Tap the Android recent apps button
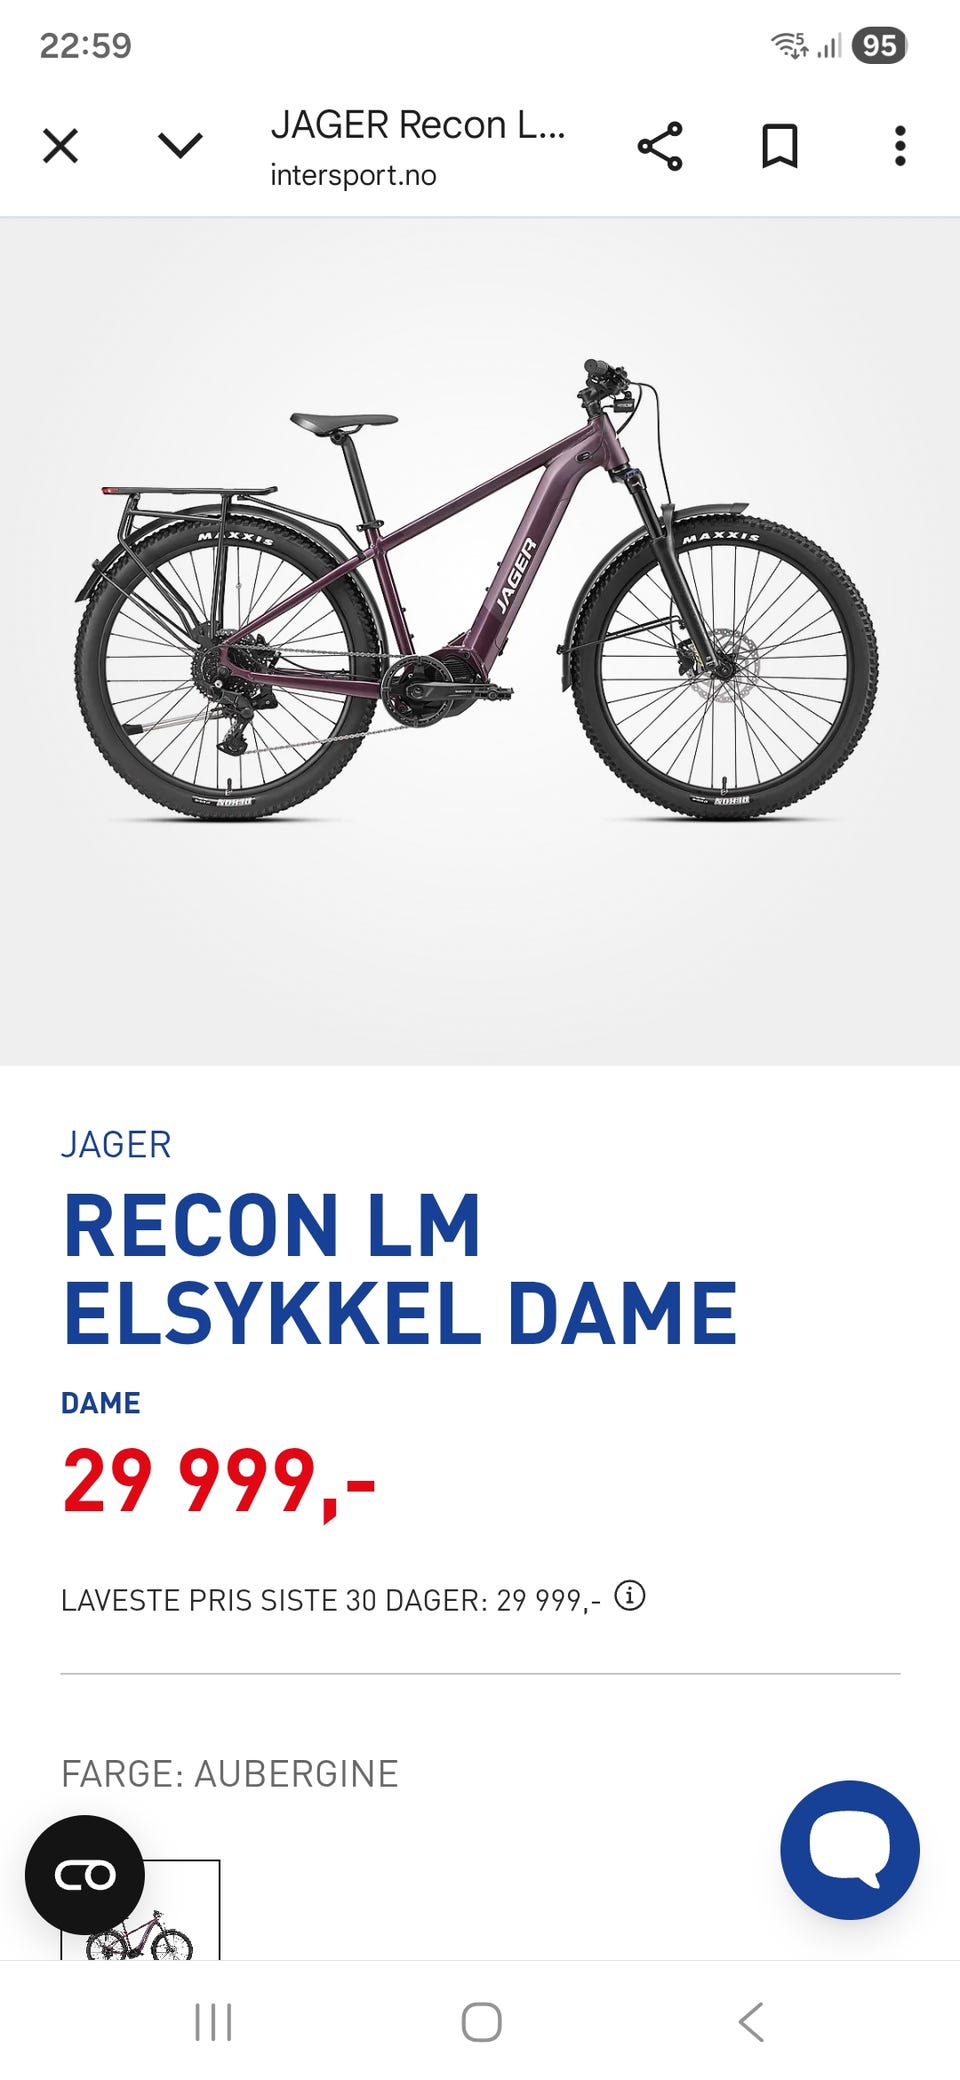Viewport: 960px width, 2080px height. point(213,2022)
